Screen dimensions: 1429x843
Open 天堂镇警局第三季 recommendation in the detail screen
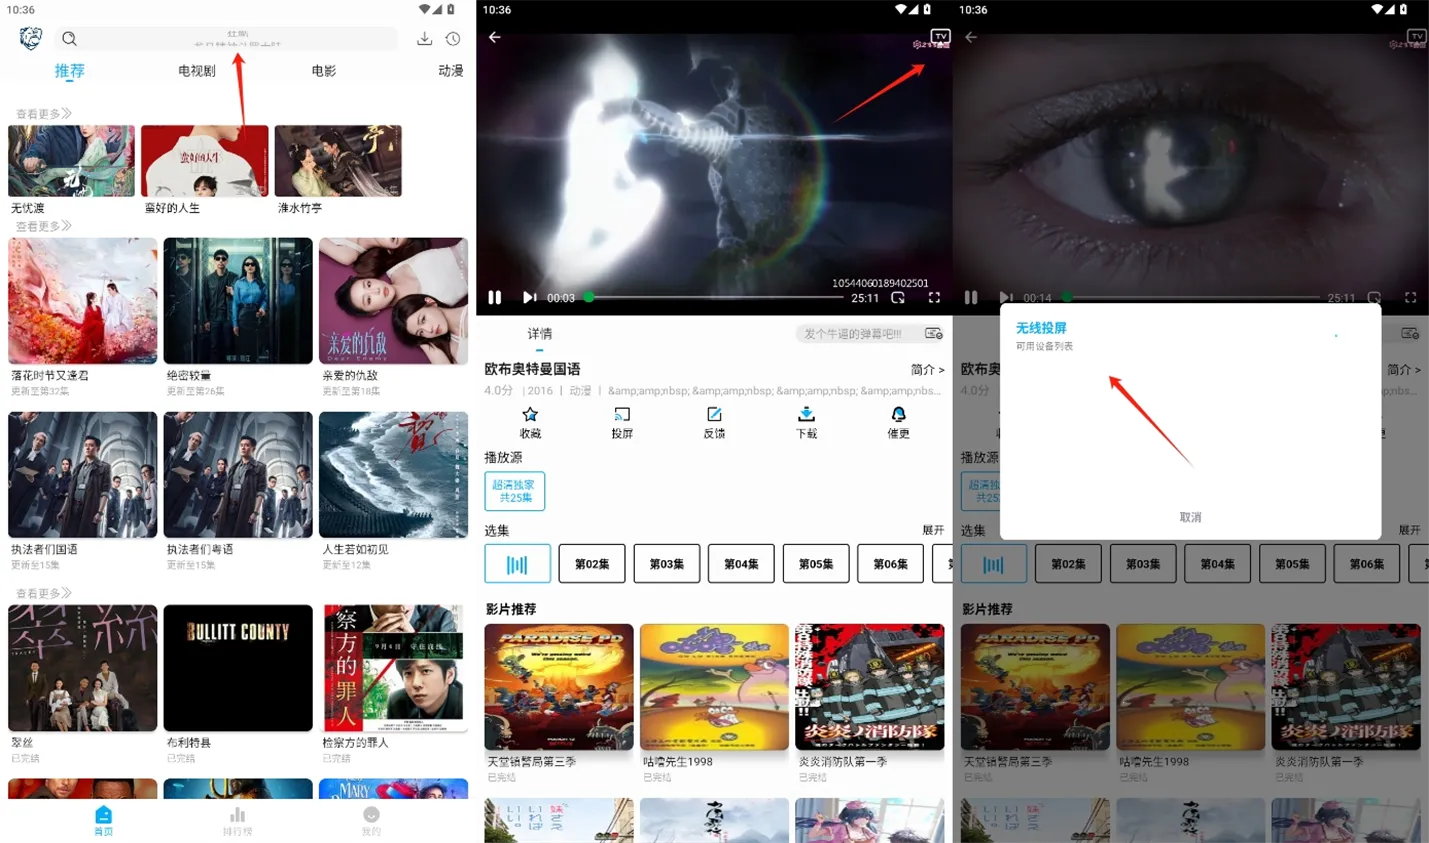(x=559, y=687)
